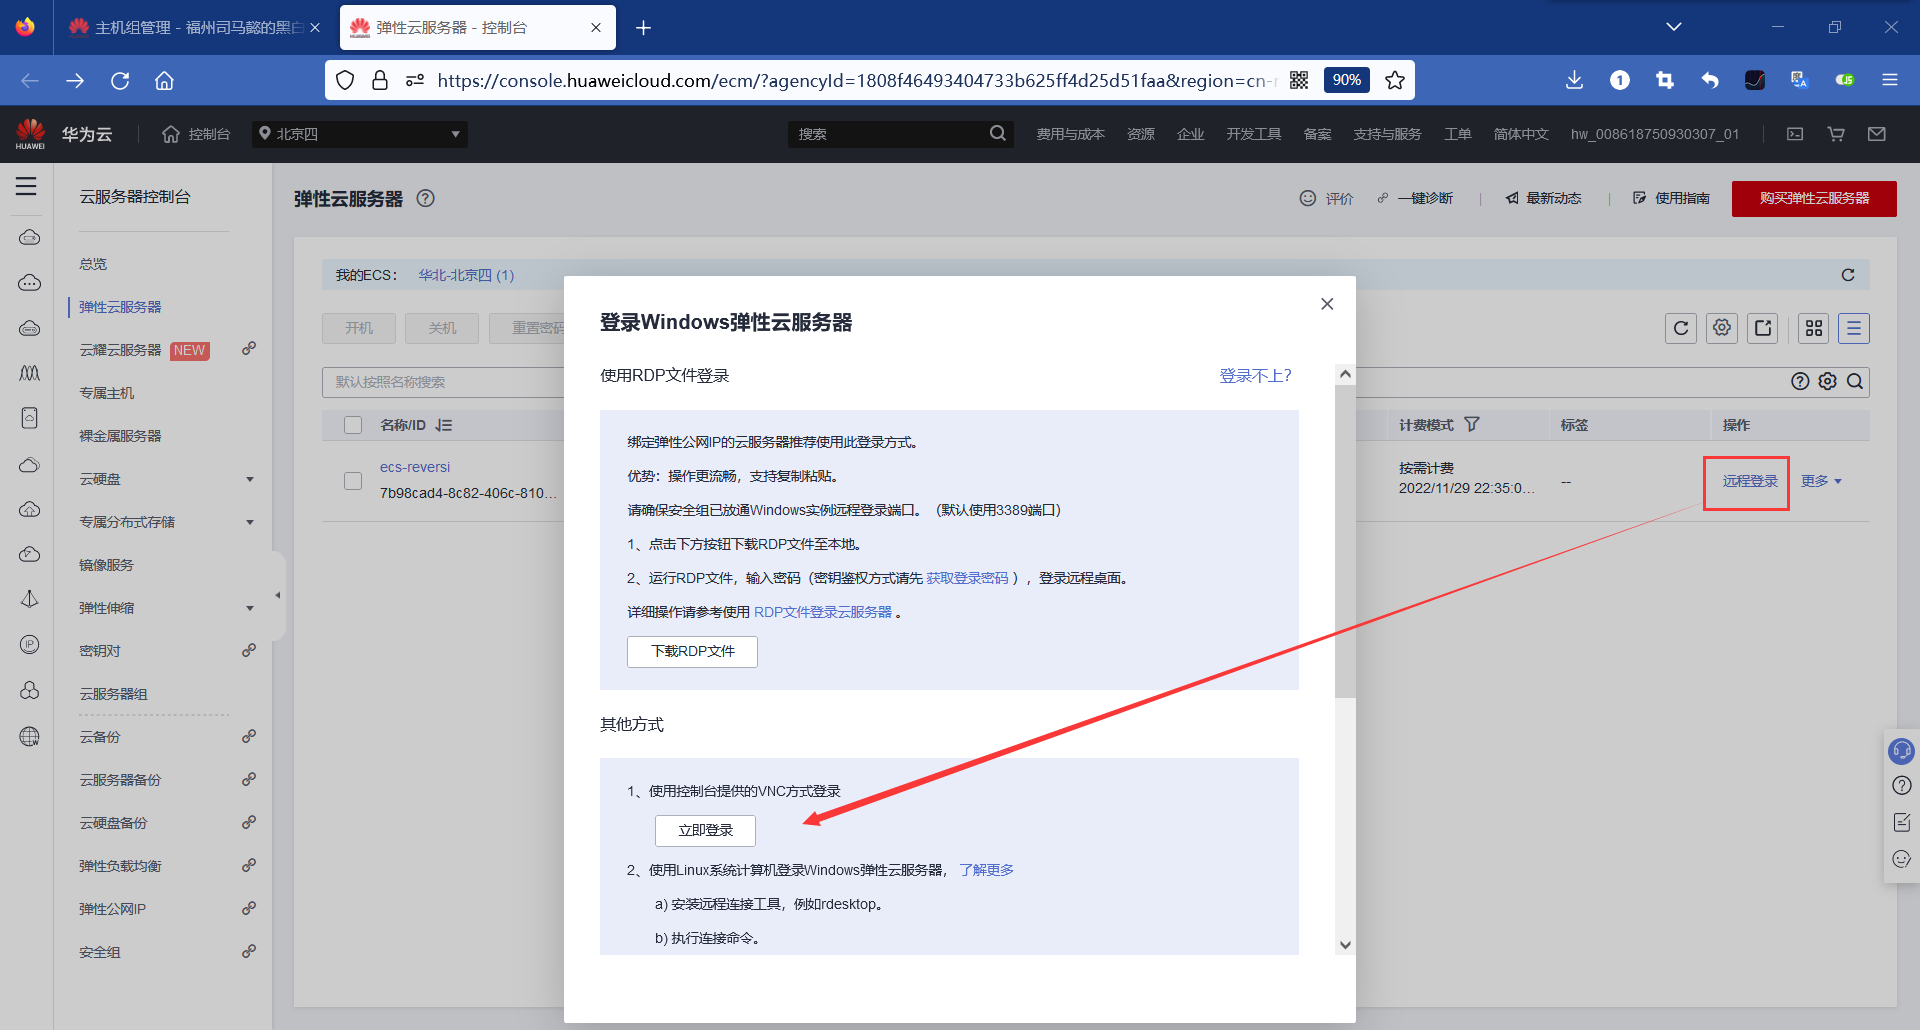Open the list settings gear icon
Image resolution: width=1920 pixels, height=1030 pixels.
click(x=1721, y=328)
